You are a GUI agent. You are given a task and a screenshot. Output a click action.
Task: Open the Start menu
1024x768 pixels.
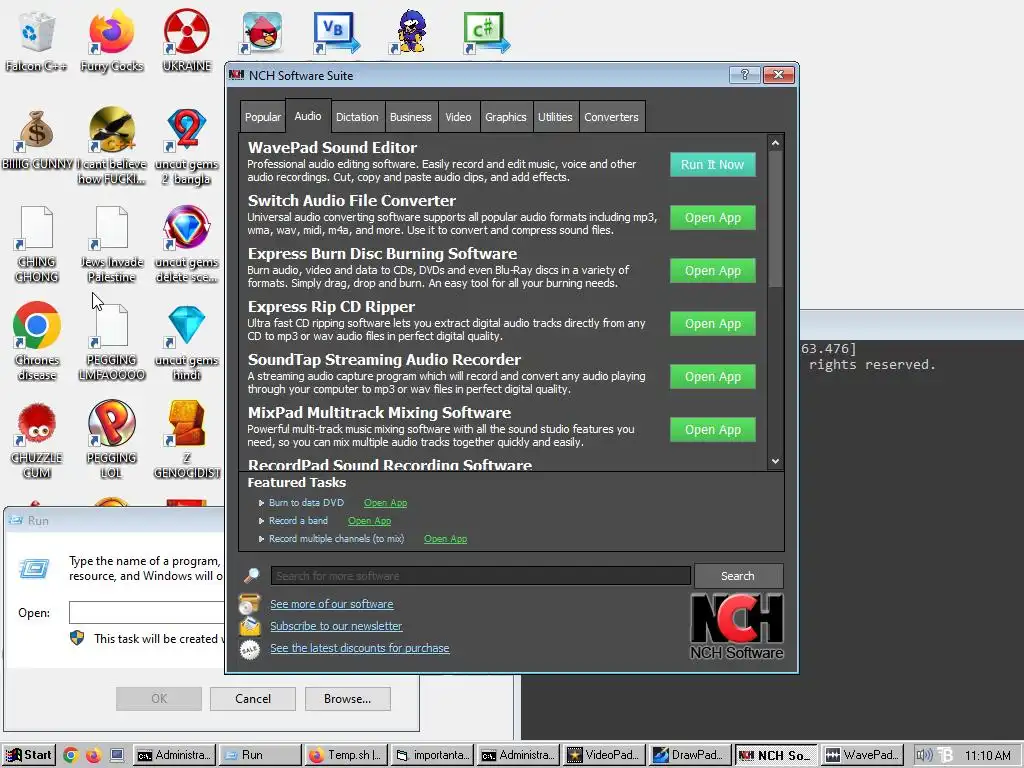pyautogui.click(x=29, y=755)
